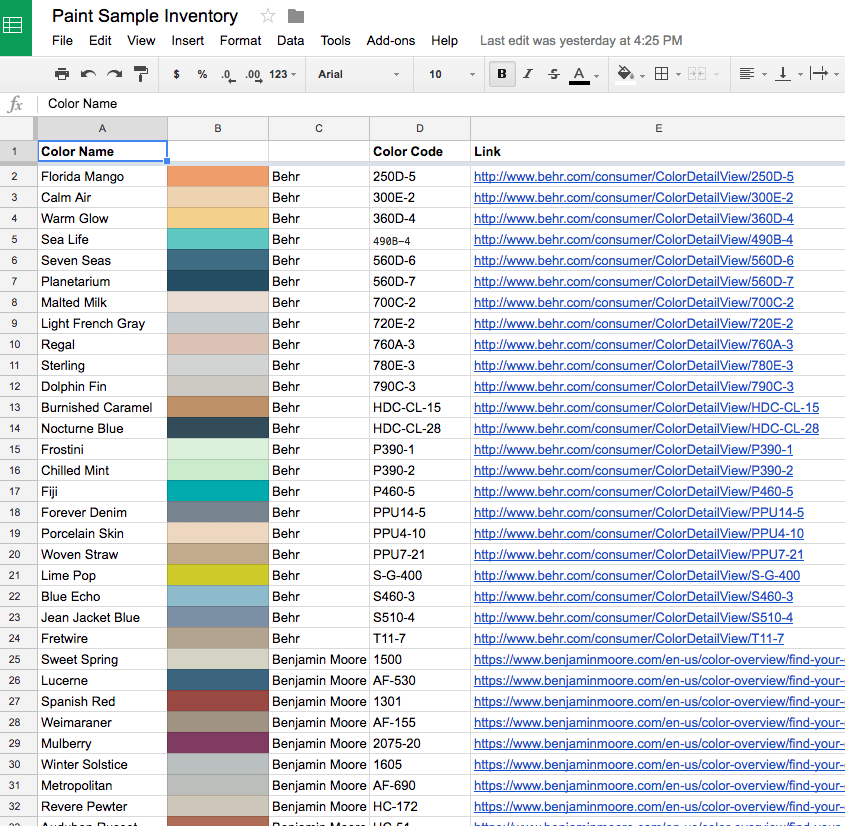Select the Light French Gray cell

click(x=102, y=324)
